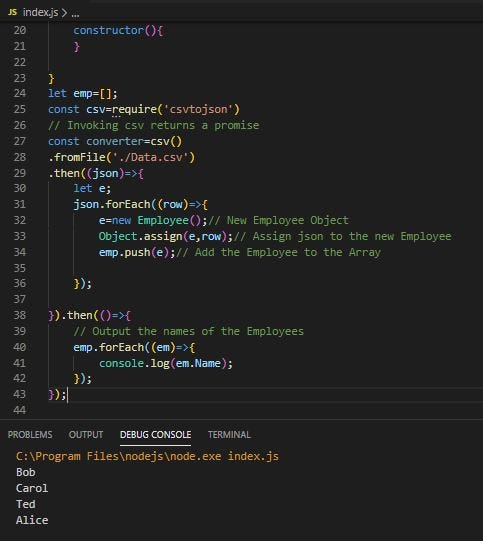Click 'let emp=[];' on line 24
Screen dimensions: 483x541
coord(83,94)
